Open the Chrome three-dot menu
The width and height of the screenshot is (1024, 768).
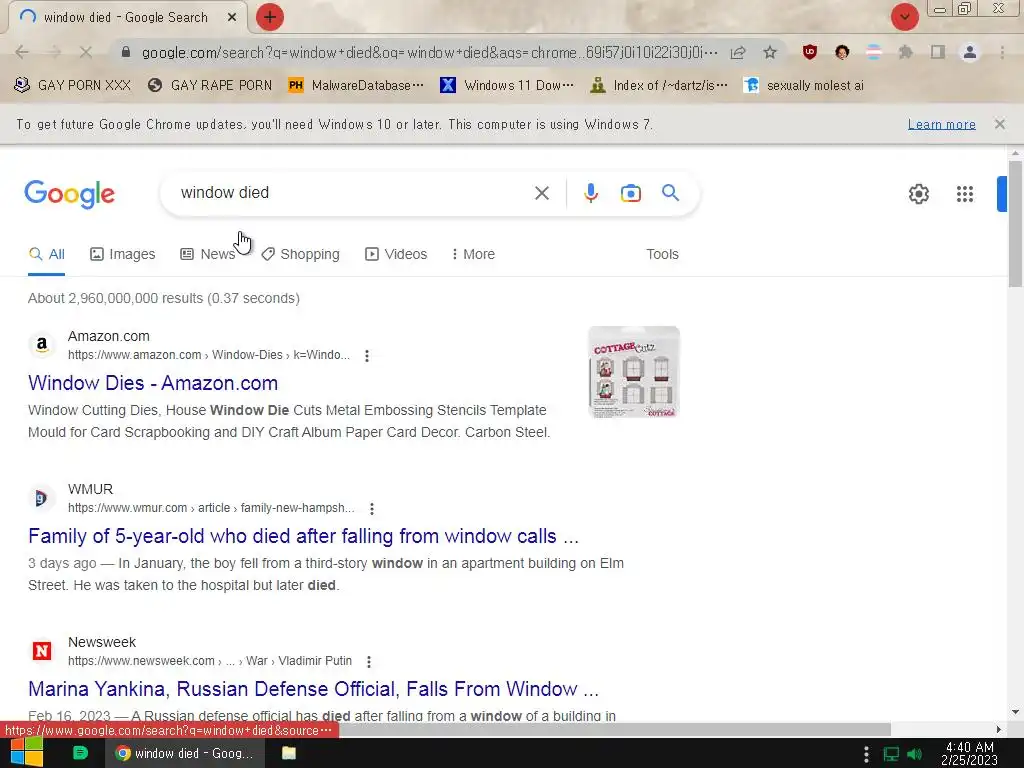[x=1002, y=52]
